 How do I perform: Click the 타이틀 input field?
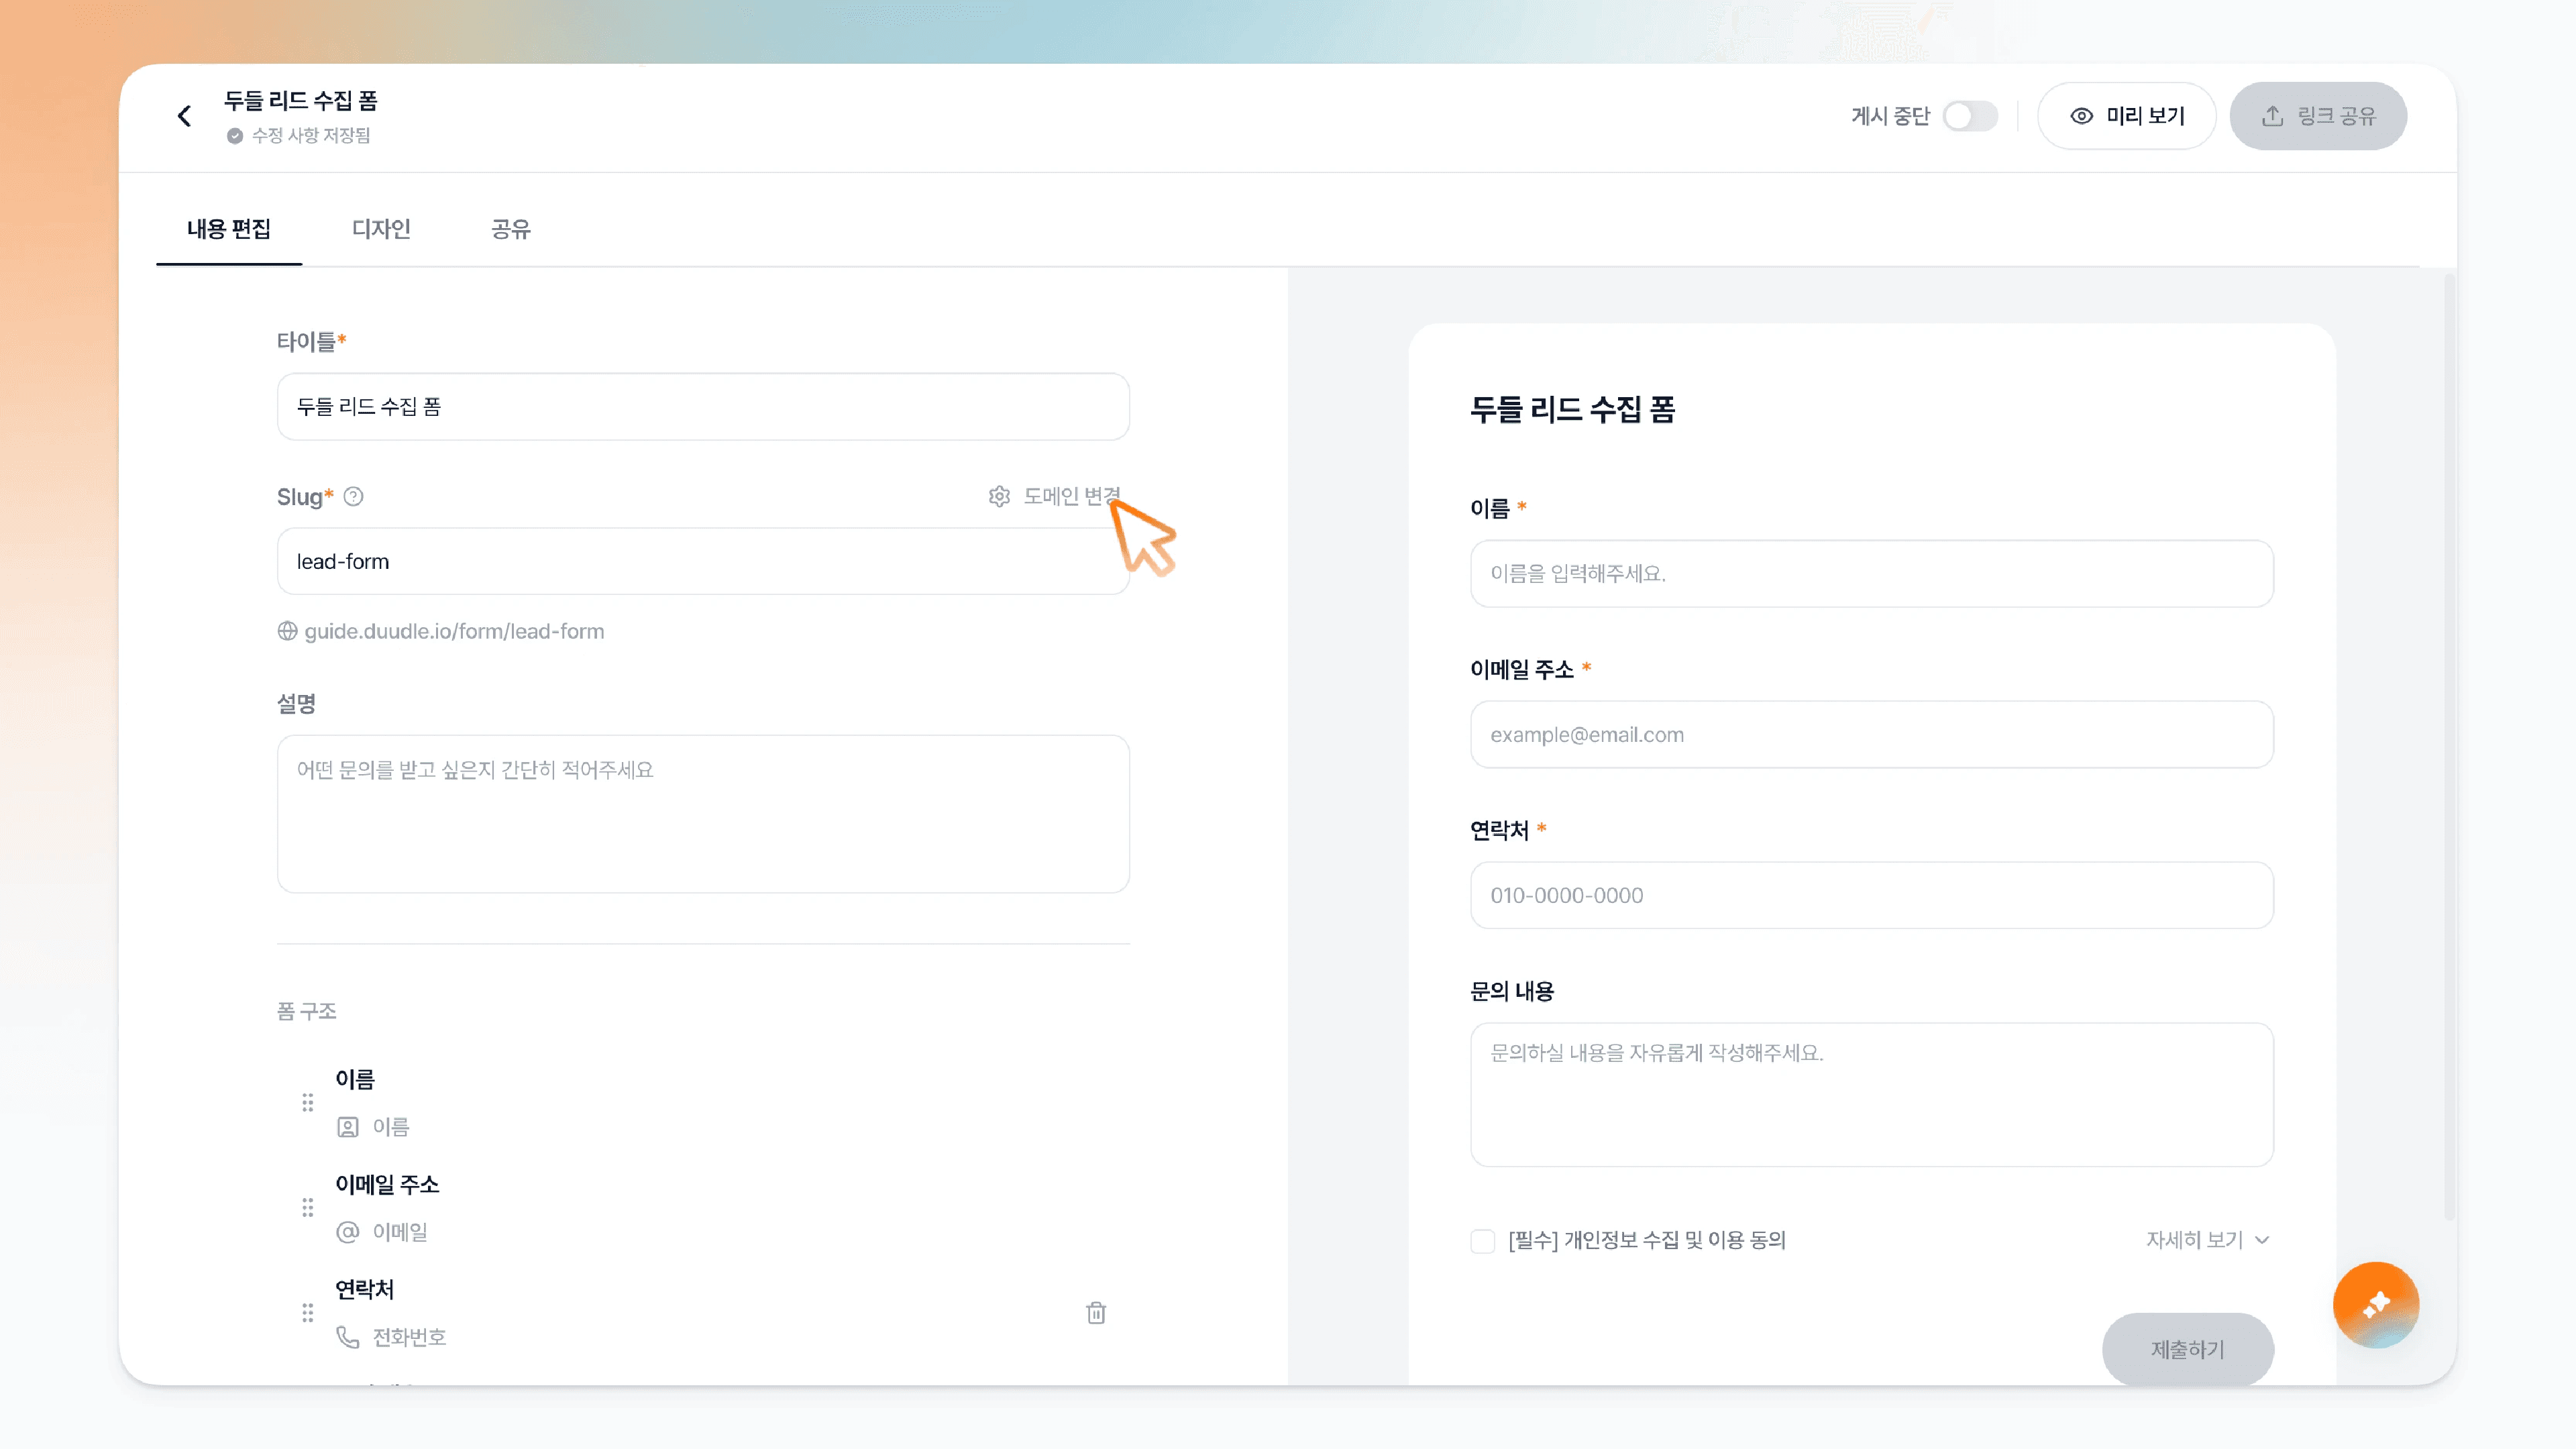703,406
